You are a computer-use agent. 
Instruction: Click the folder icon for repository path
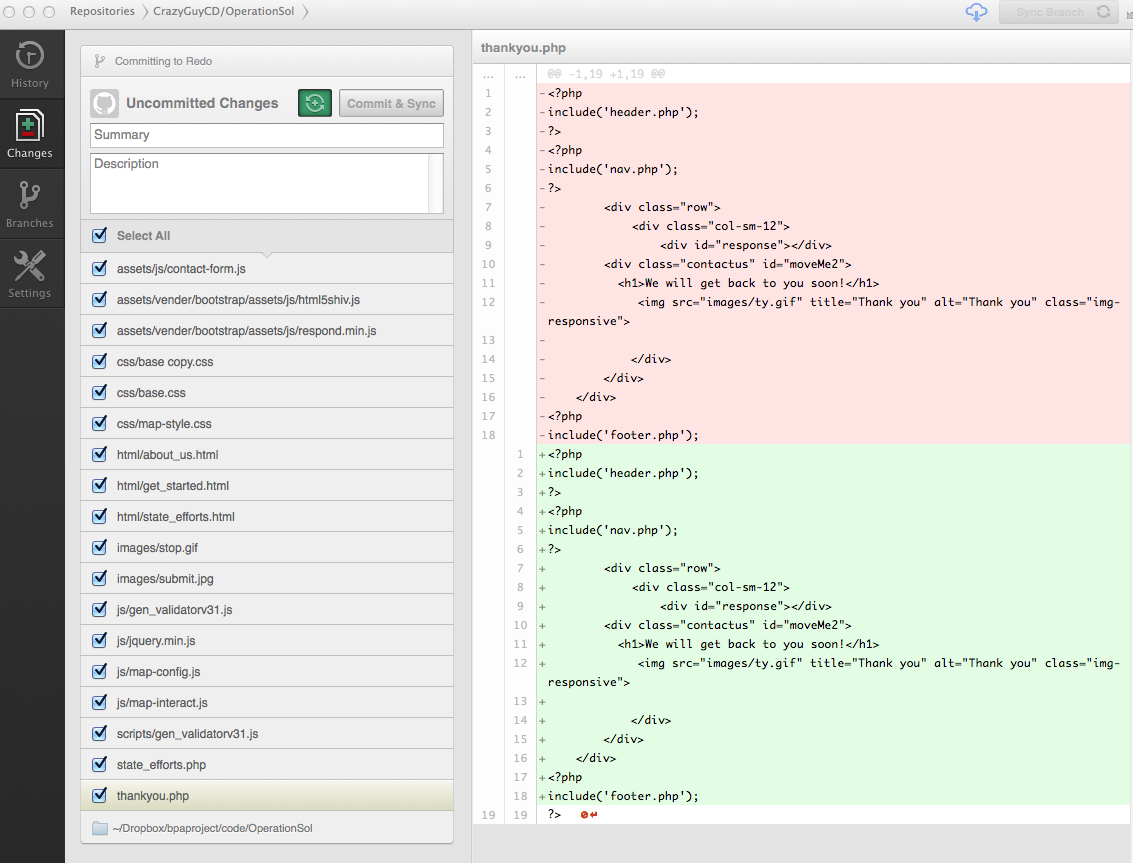pyautogui.click(x=100, y=828)
